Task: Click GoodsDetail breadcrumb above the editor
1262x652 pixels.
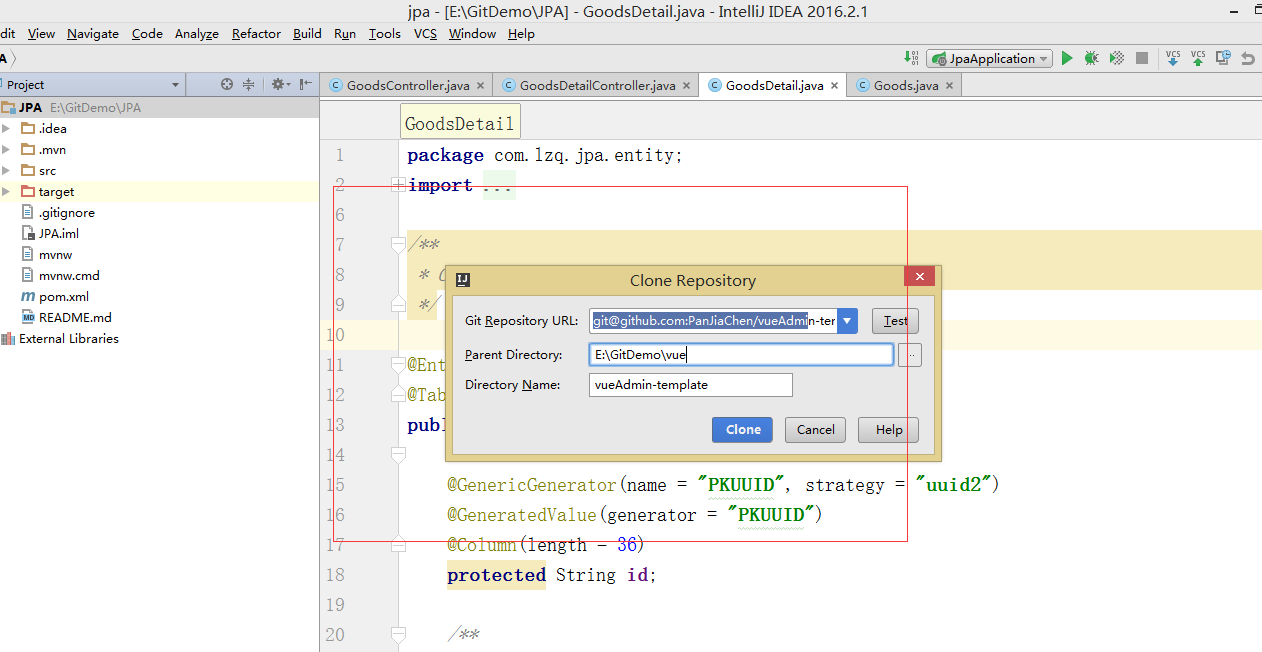Action: 459,123
